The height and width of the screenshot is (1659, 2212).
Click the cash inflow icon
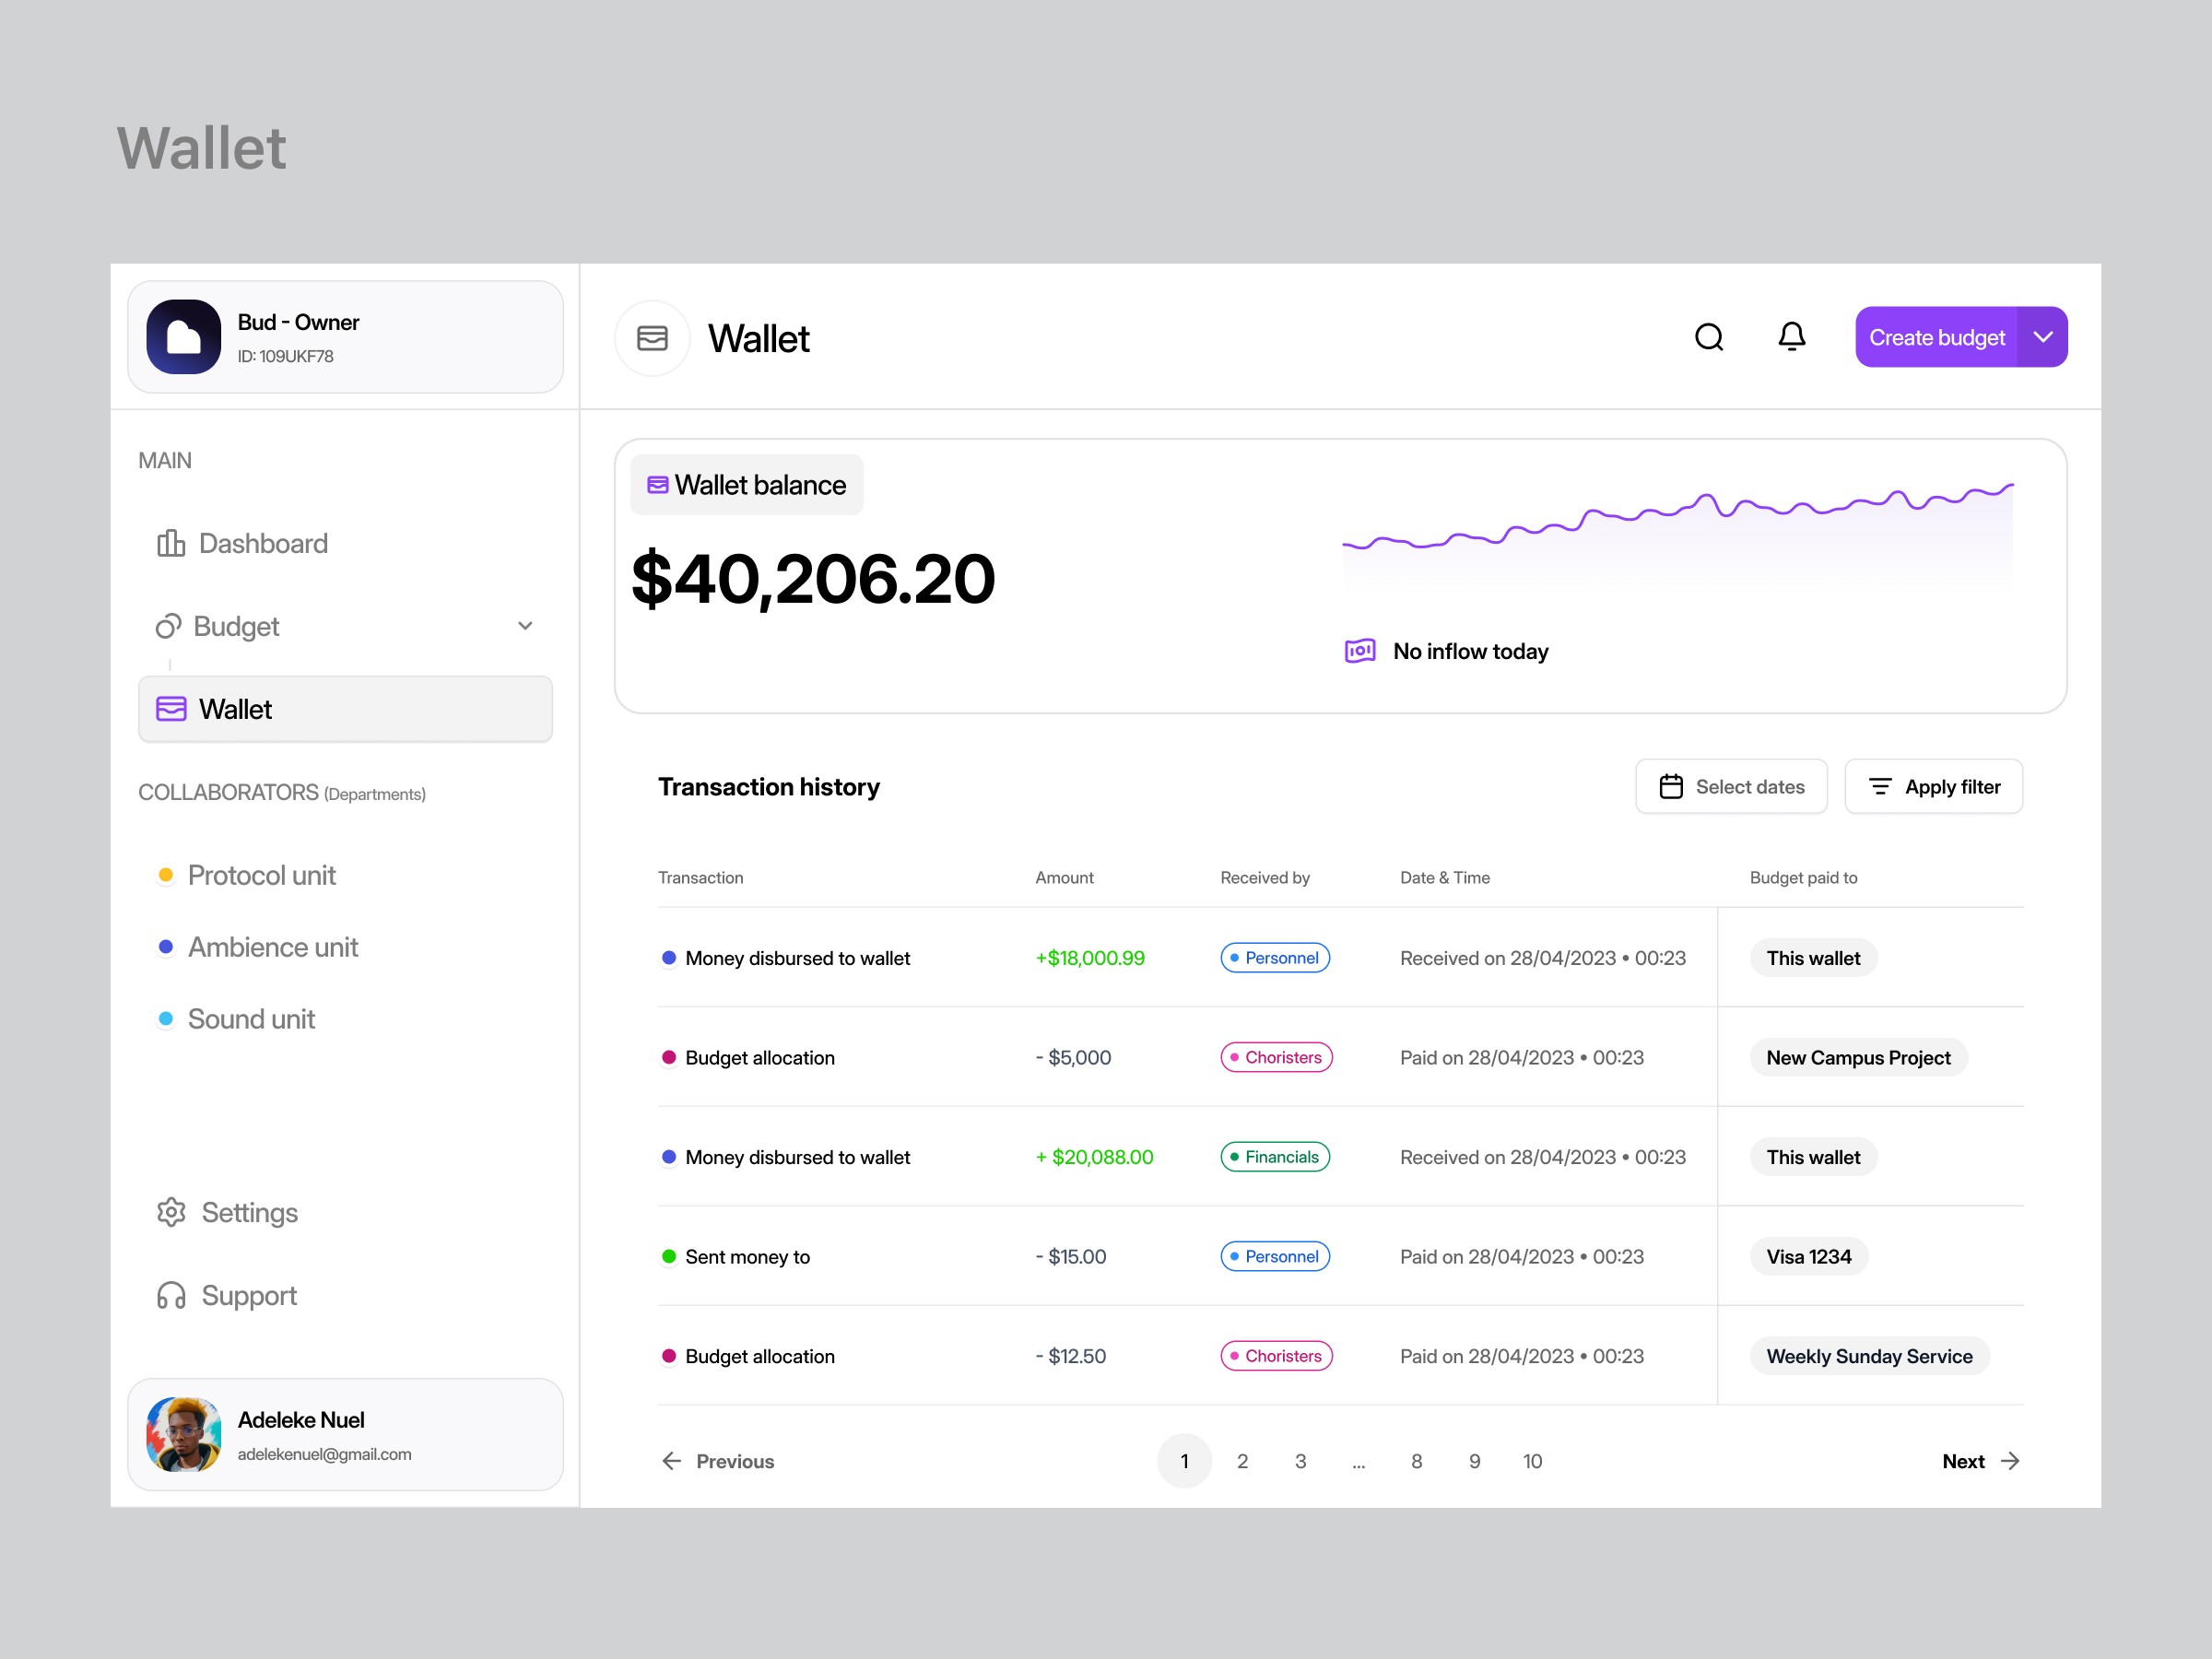click(x=1359, y=651)
